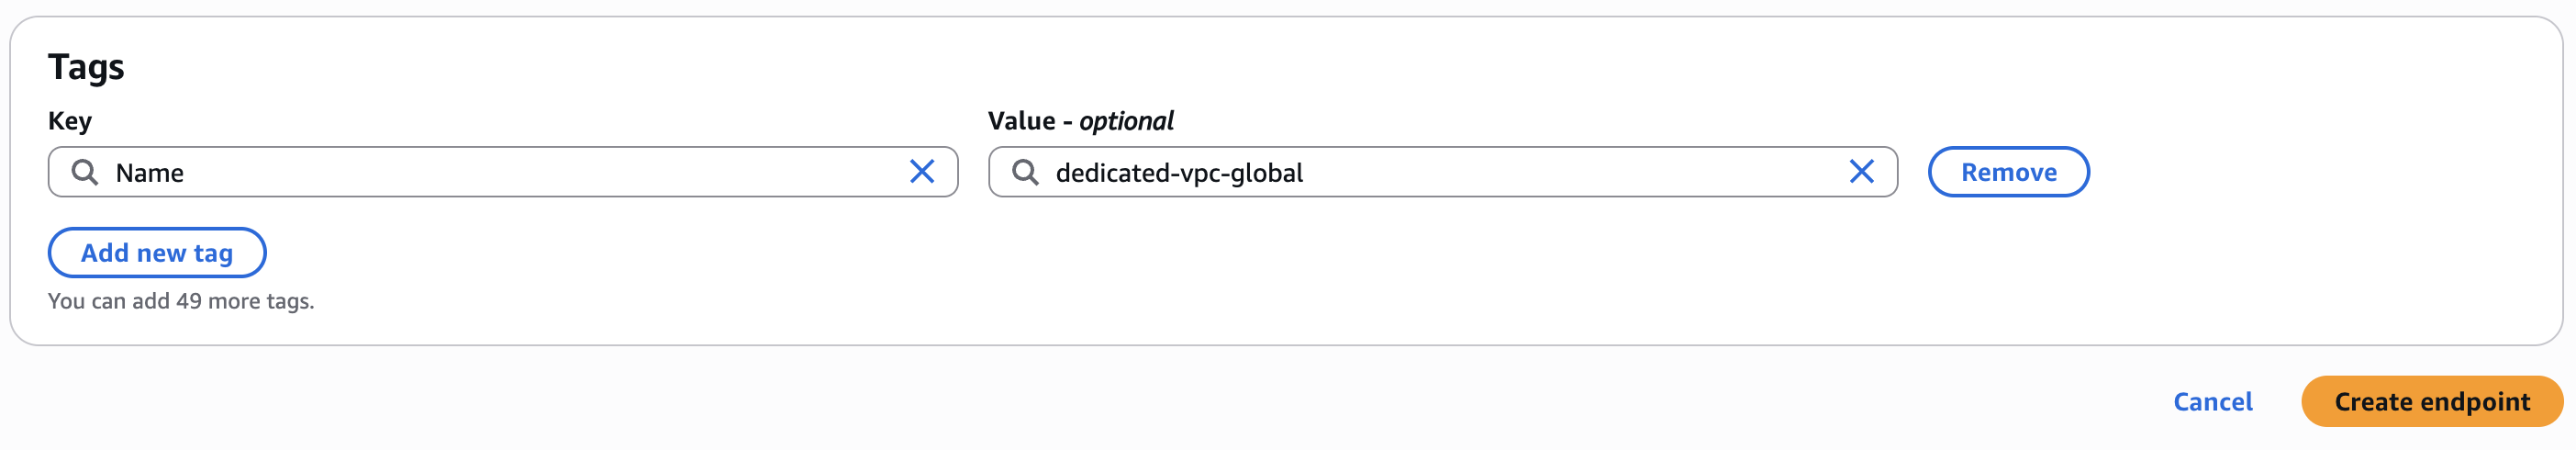Image resolution: width=2576 pixels, height=450 pixels.
Task: Remove the Name tag row
Action: 2008,172
